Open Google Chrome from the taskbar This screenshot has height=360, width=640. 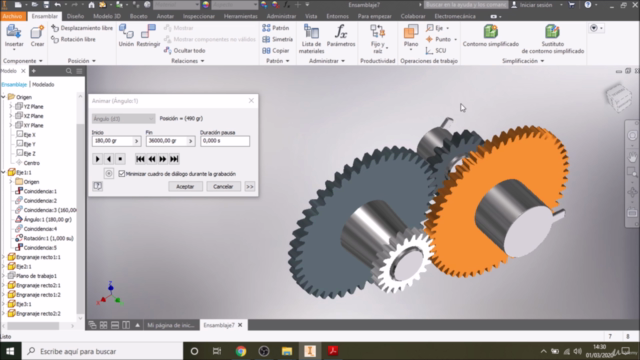241,351
